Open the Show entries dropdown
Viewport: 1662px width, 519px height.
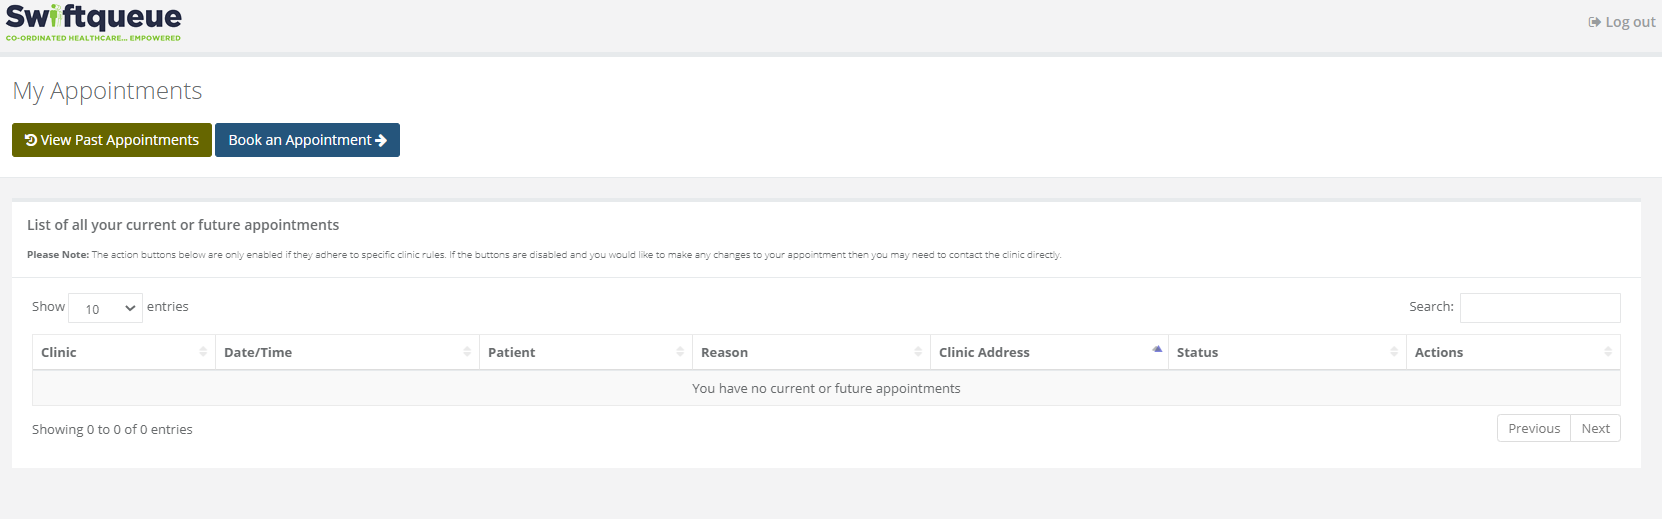105,308
